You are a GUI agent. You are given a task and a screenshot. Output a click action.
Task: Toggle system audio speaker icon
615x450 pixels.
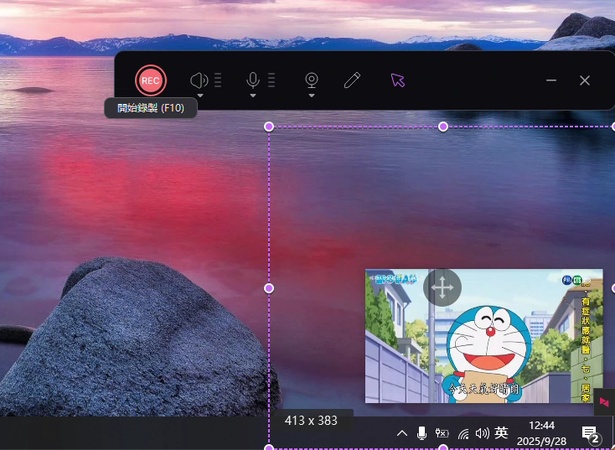198,80
